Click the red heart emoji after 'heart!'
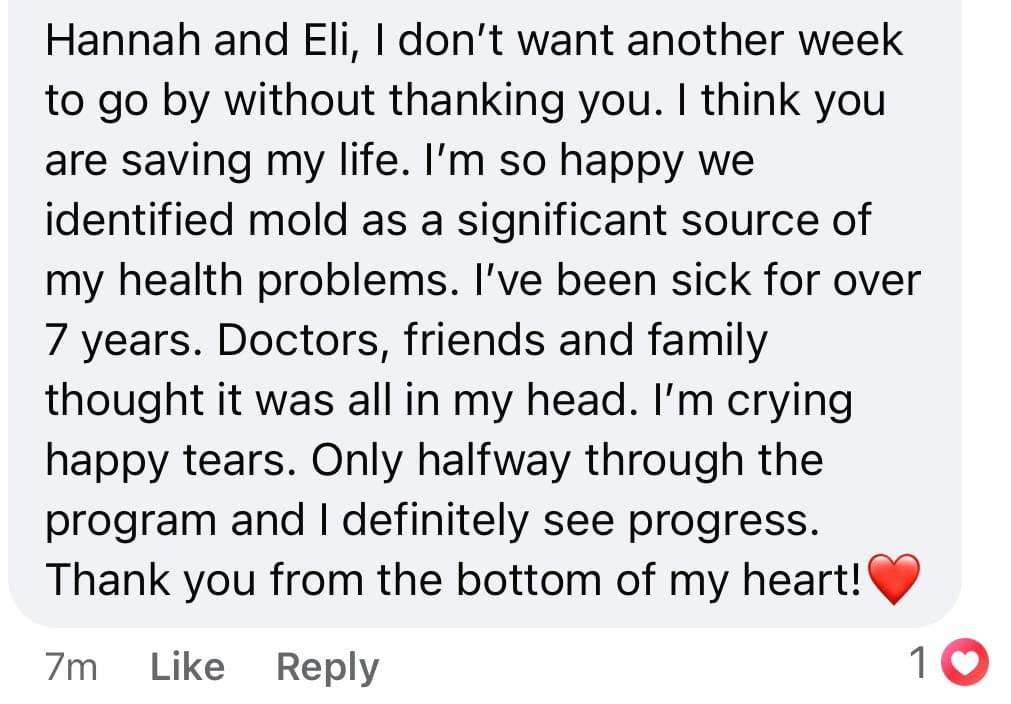The image size is (1011, 704). point(893,579)
